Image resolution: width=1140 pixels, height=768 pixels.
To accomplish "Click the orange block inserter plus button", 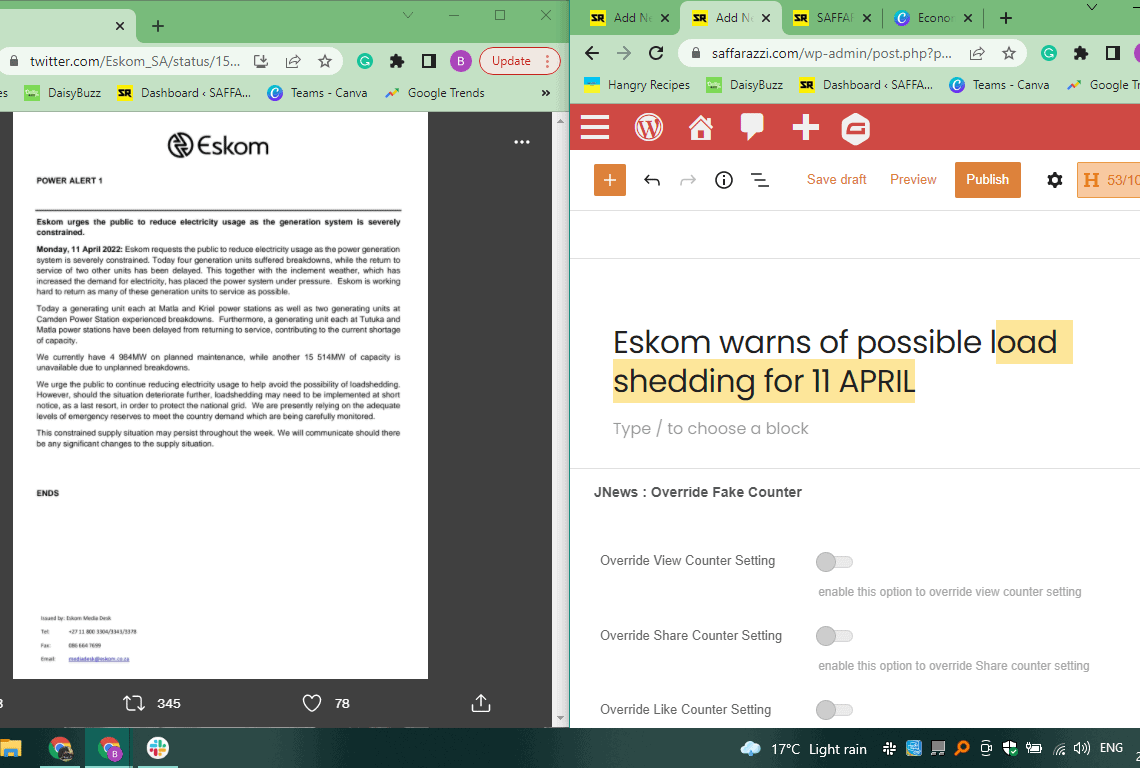I will click(610, 180).
